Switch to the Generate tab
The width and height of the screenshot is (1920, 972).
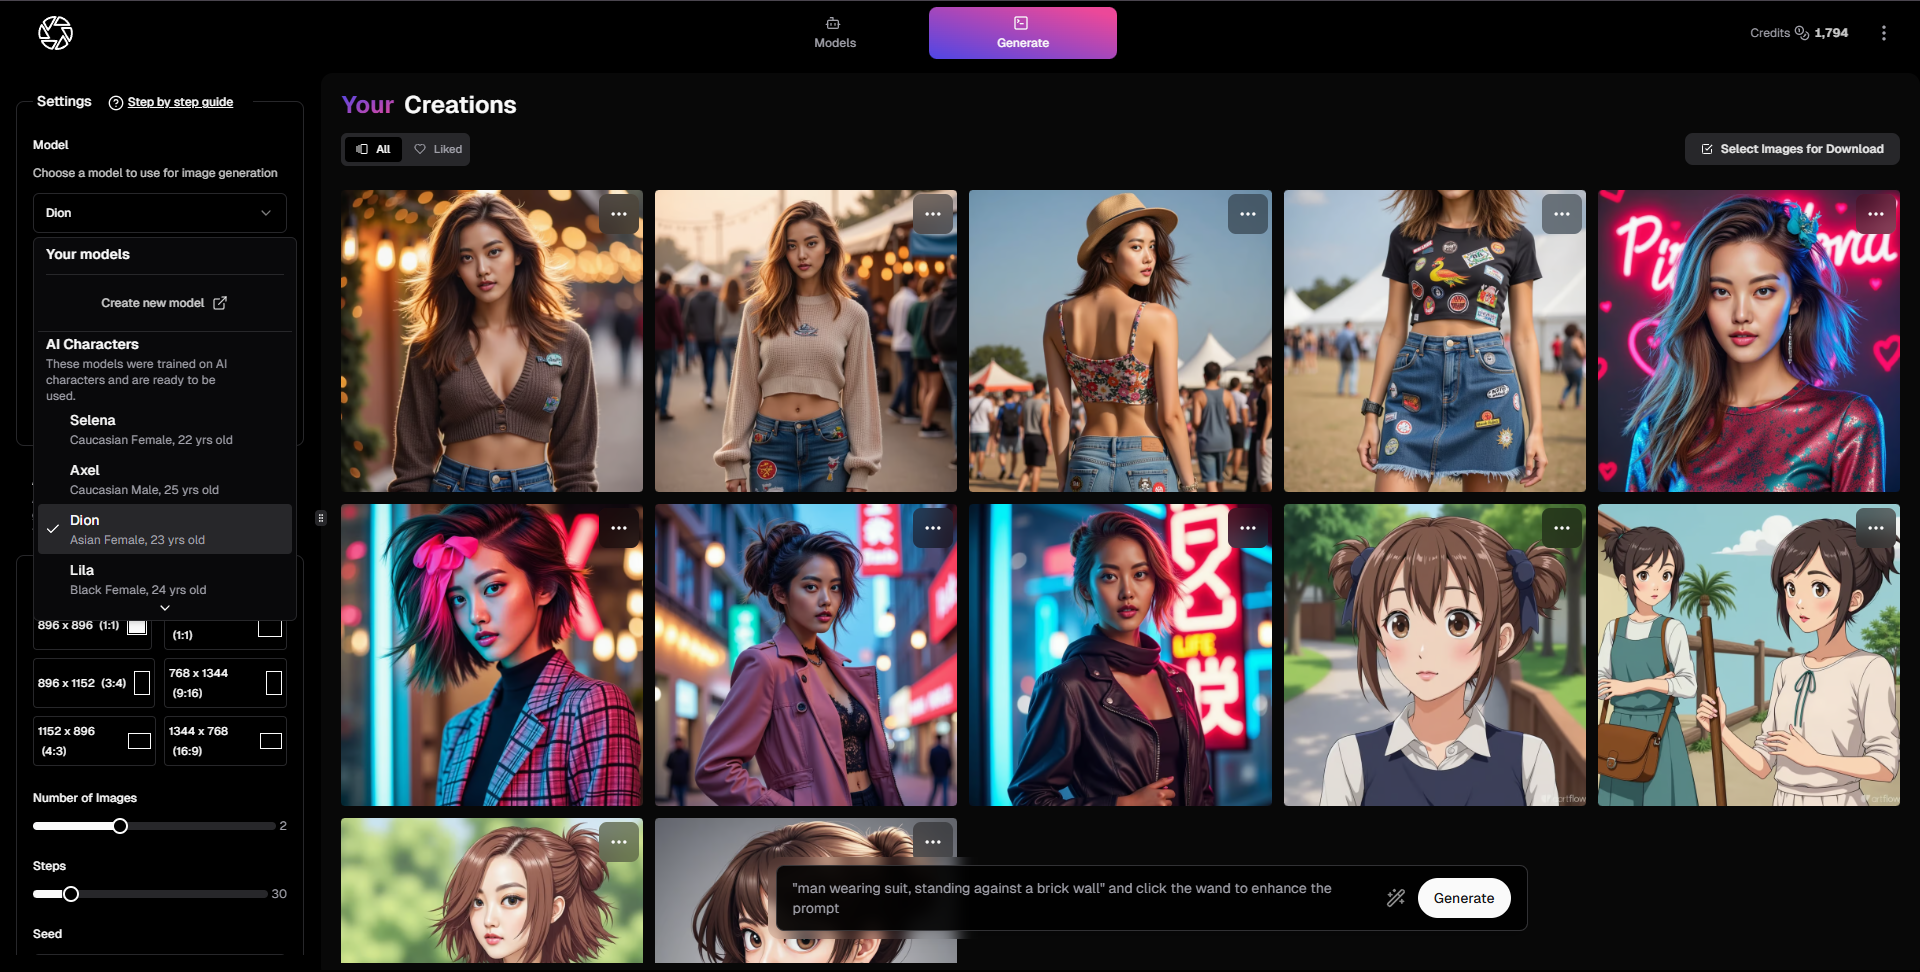(x=1022, y=32)
